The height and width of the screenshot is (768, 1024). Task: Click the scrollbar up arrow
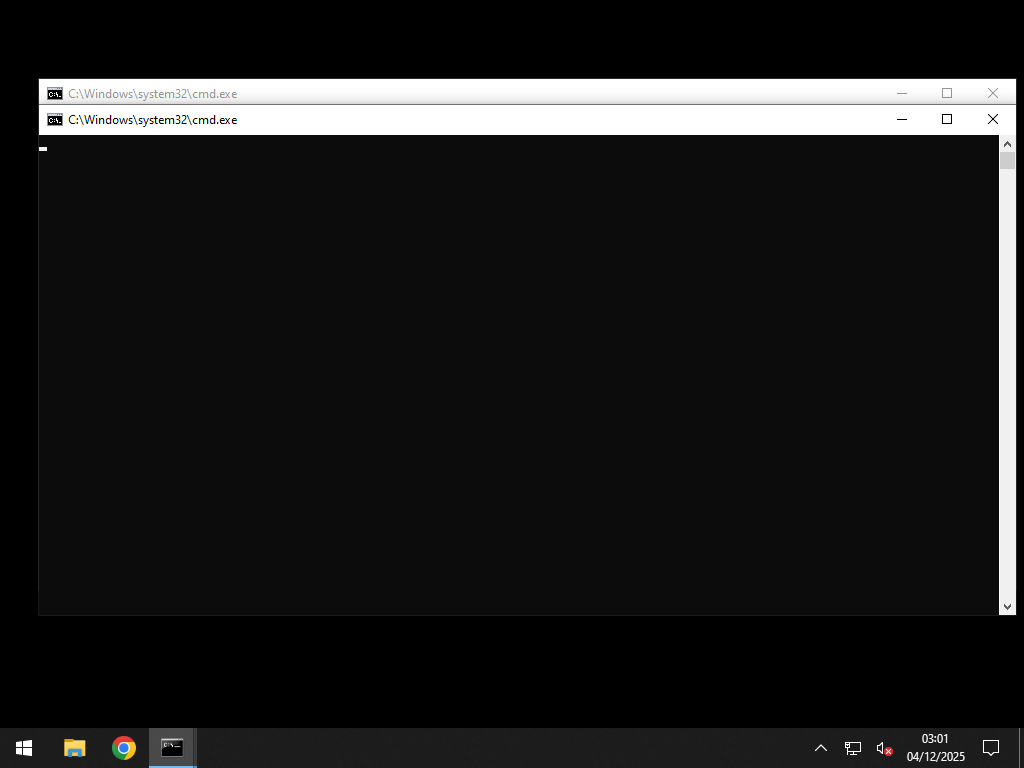click(1008, 143)
